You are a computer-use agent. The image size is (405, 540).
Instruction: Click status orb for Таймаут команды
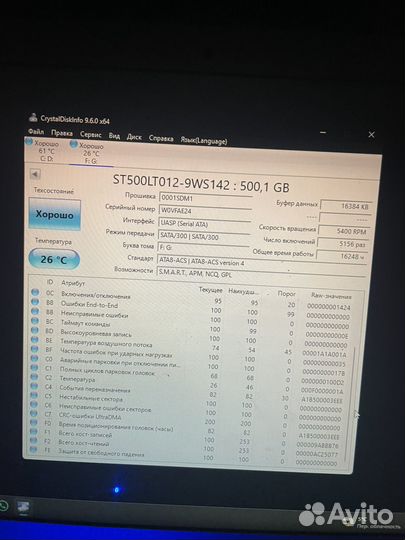coord(35,321)
